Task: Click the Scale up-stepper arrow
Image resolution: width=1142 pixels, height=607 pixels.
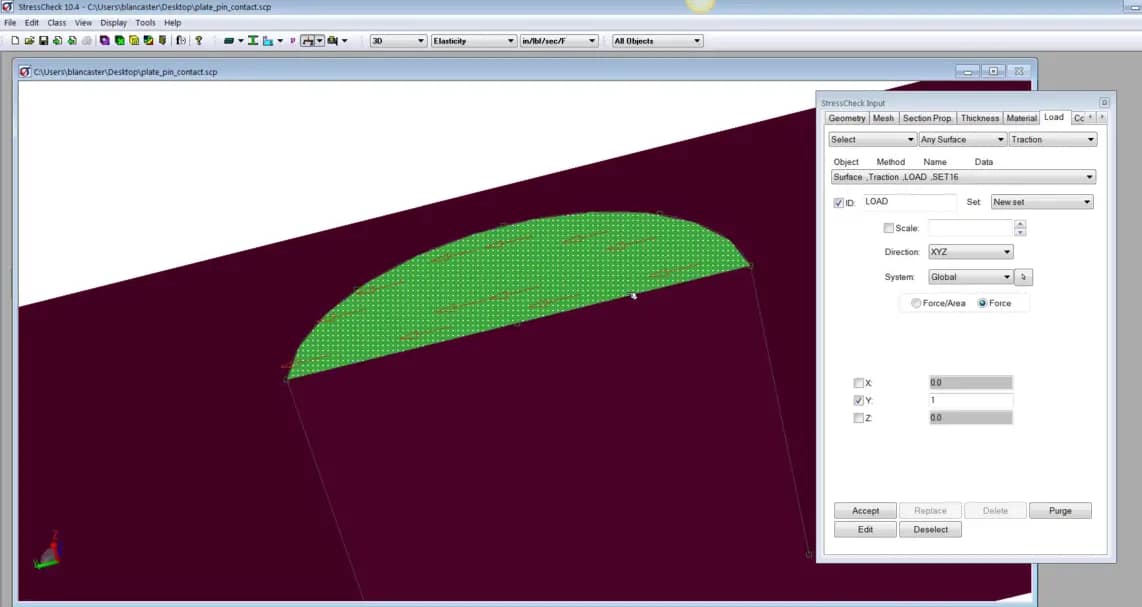Action: coord(1019,223)
